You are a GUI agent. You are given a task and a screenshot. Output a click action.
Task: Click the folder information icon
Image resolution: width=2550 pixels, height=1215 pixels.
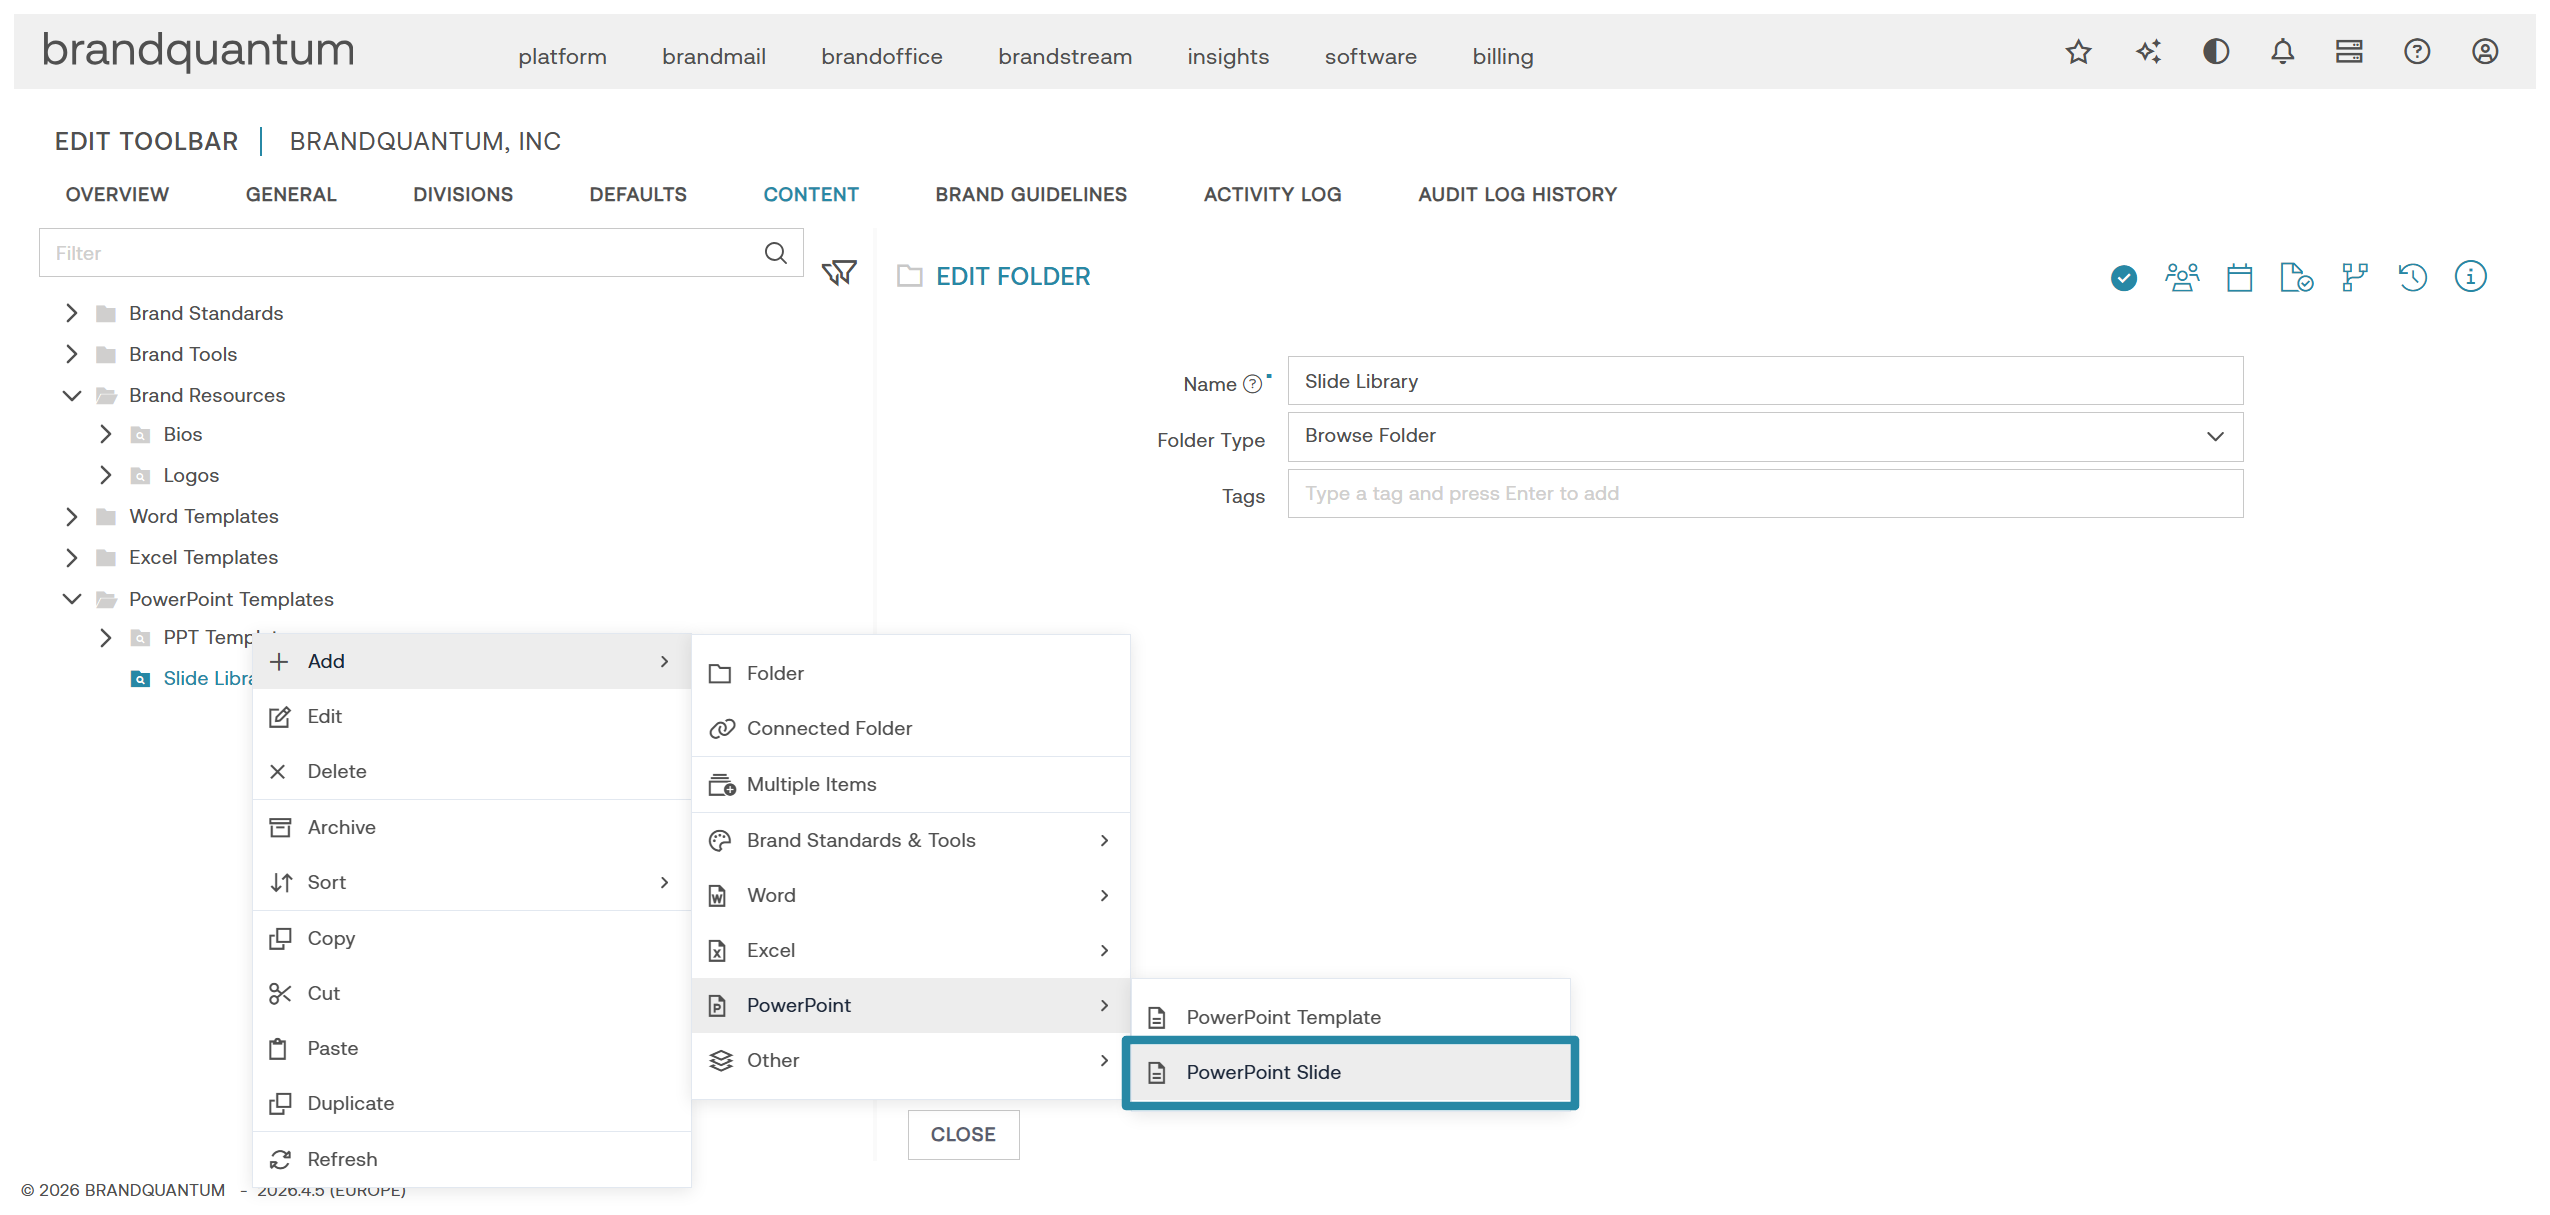tap(2470, 277)
